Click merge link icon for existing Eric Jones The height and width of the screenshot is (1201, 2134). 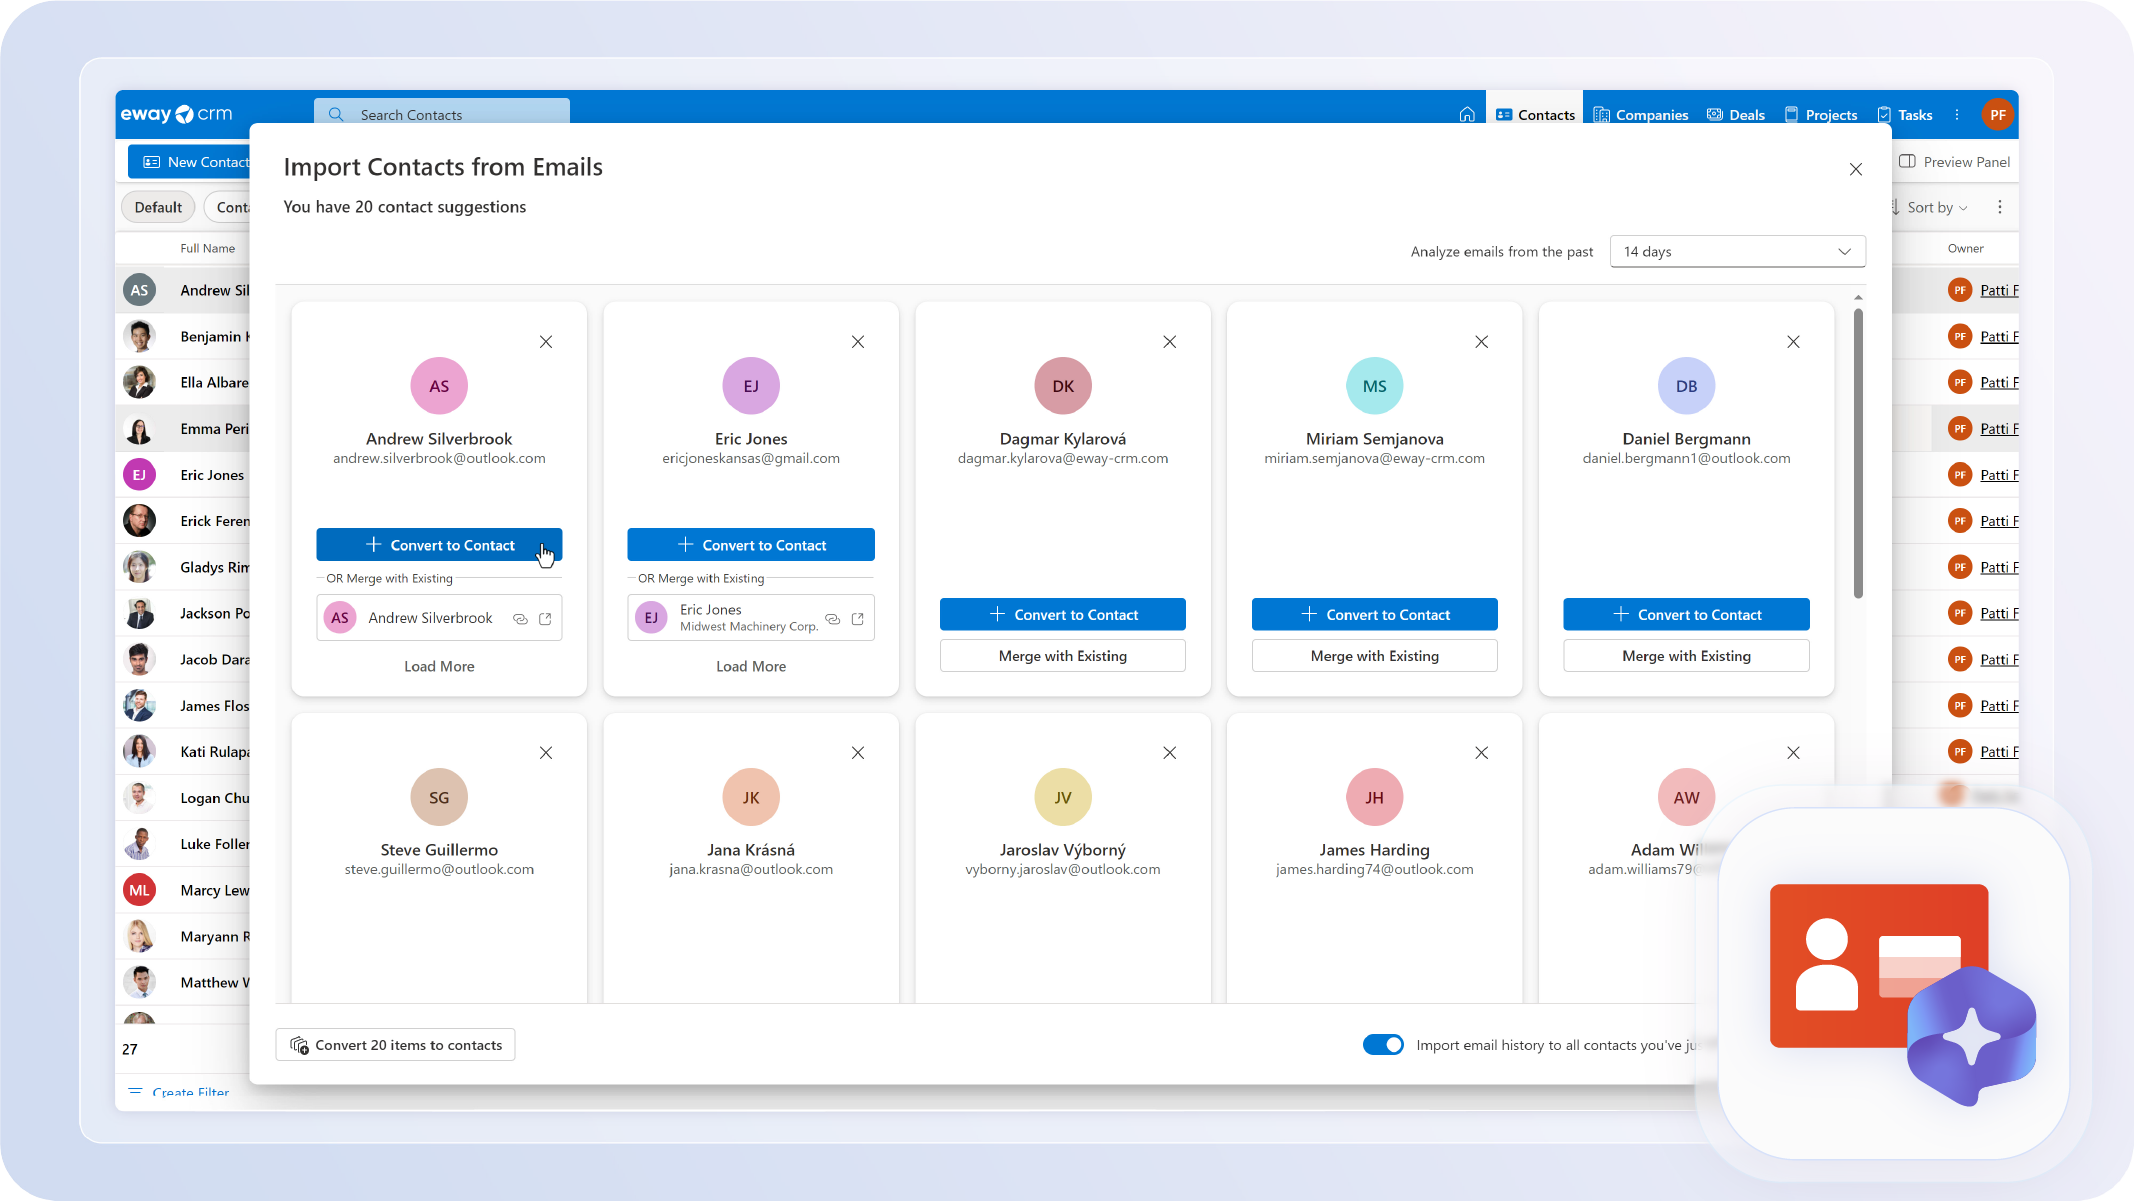[x=832, y=619]
